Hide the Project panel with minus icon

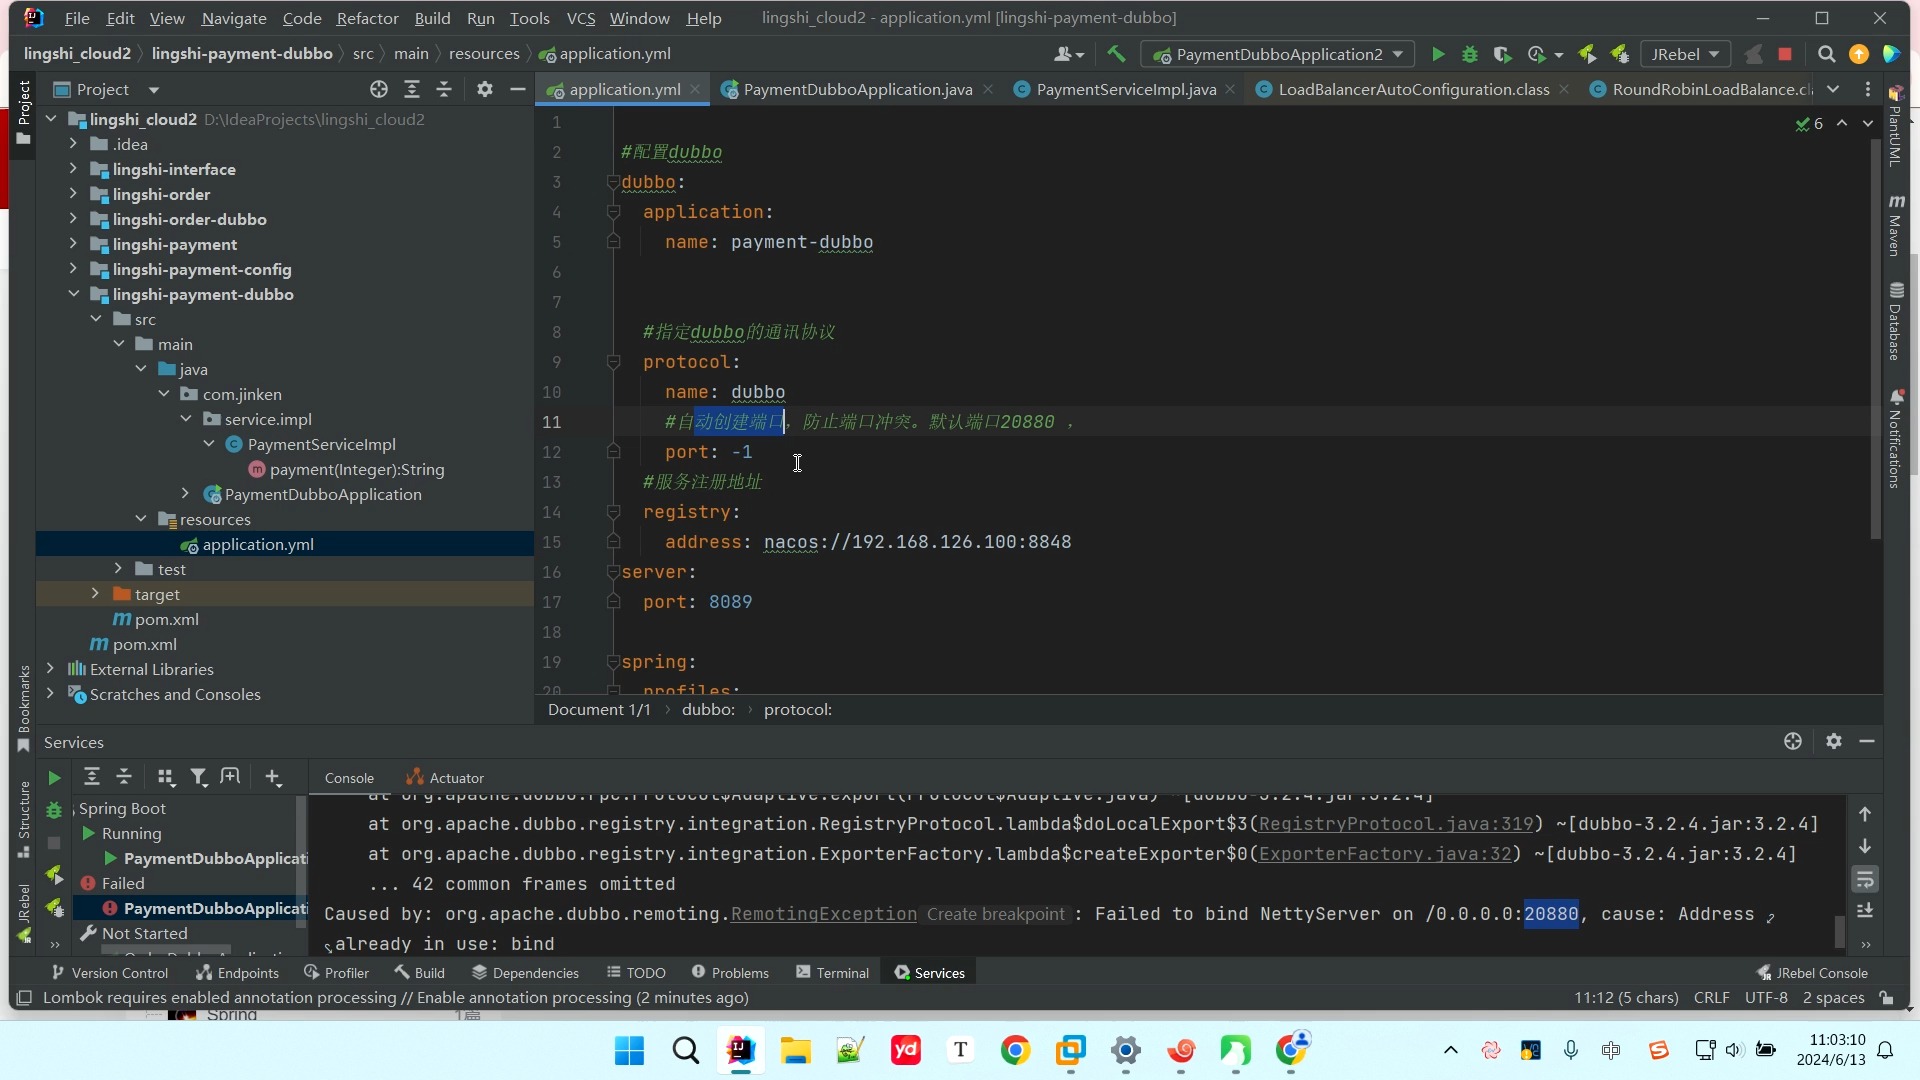517,89
